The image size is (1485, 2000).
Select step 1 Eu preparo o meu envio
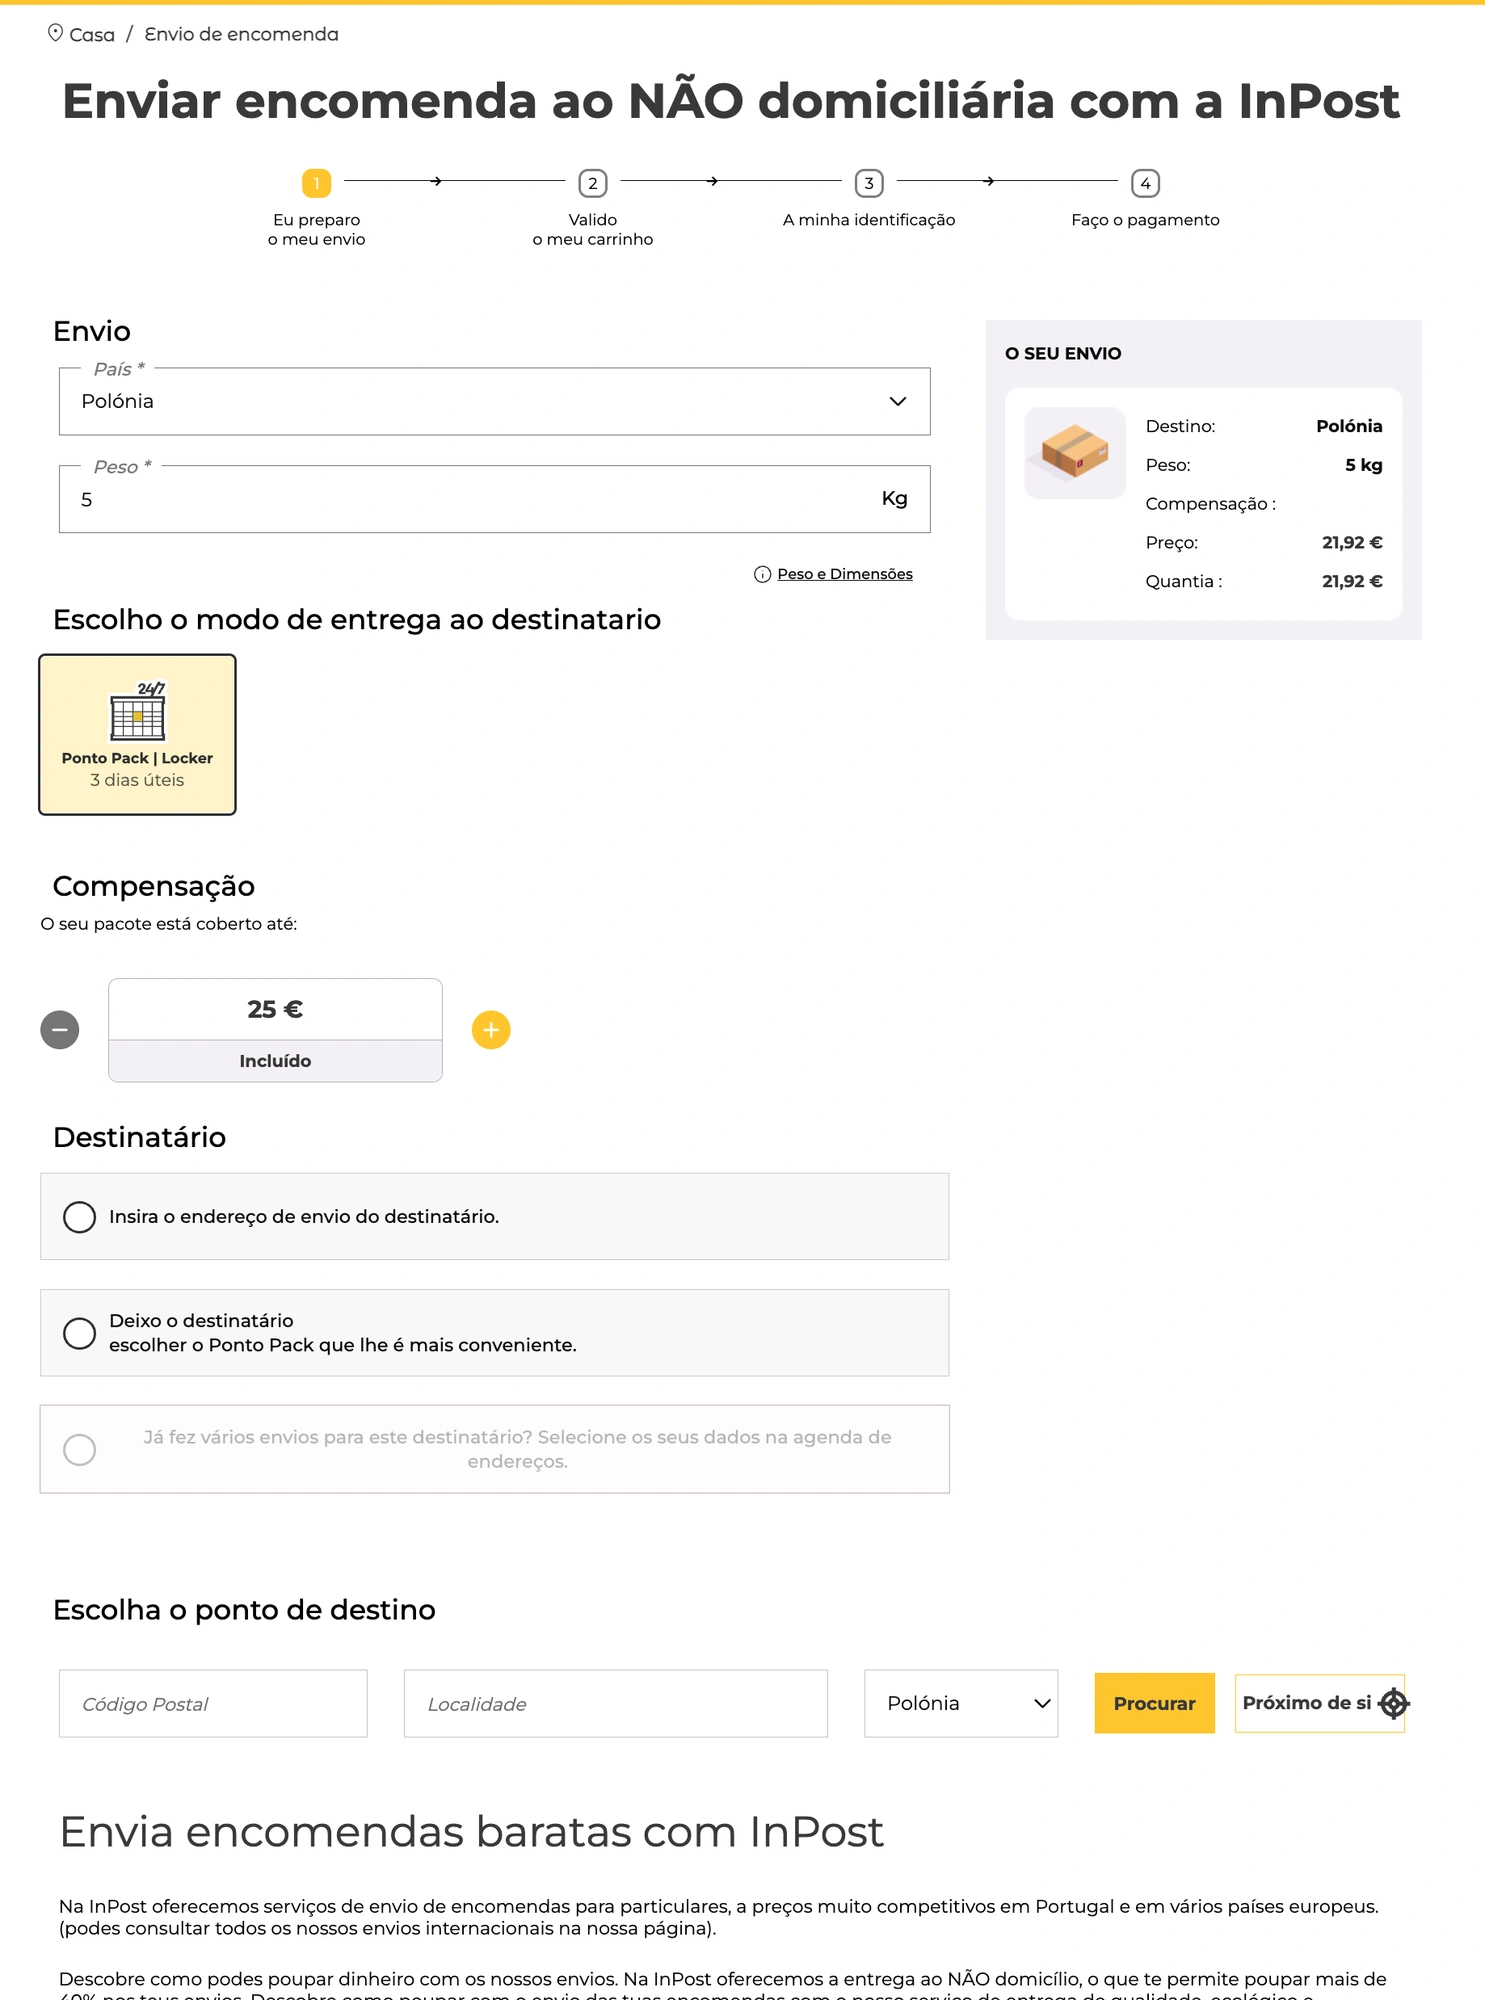[x=316, y=208]
